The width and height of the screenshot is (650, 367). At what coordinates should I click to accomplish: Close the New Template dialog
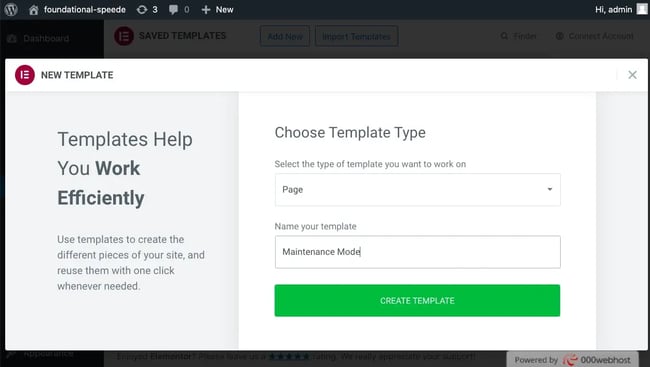pyautogui.click(x=632, y=75)
